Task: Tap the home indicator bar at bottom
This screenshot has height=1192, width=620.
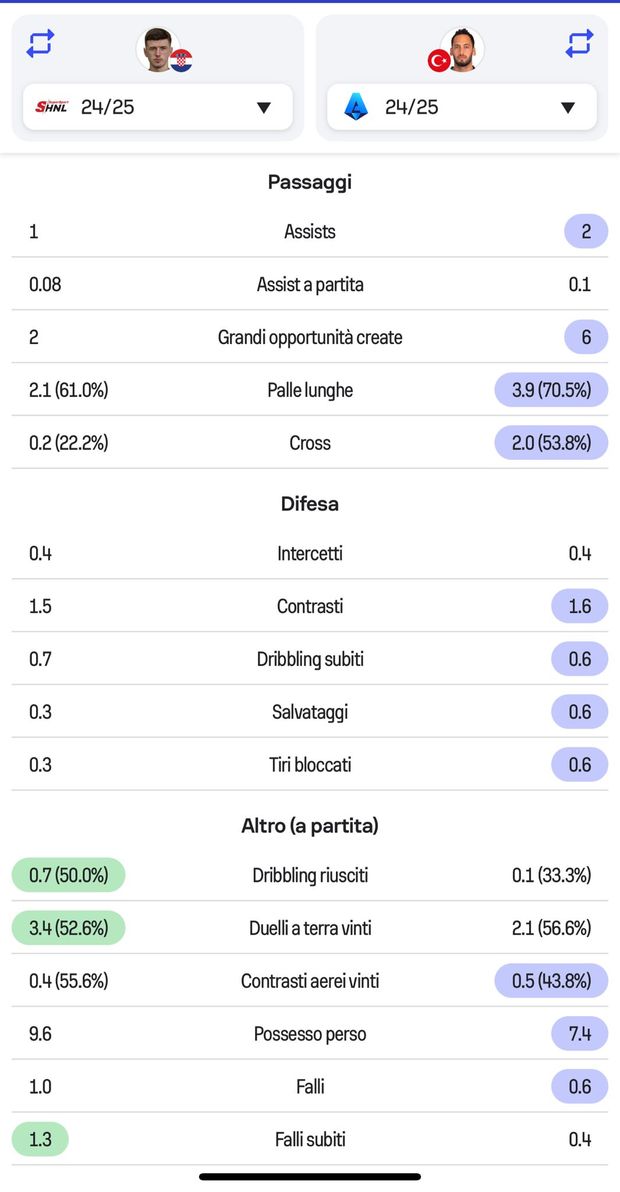Action: (310, 1177)
